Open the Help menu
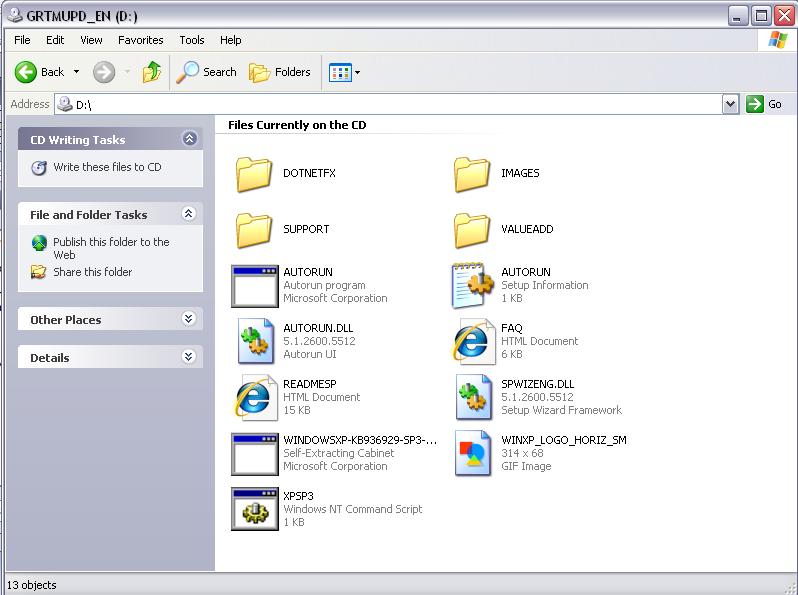 click(x=231, y=40)
